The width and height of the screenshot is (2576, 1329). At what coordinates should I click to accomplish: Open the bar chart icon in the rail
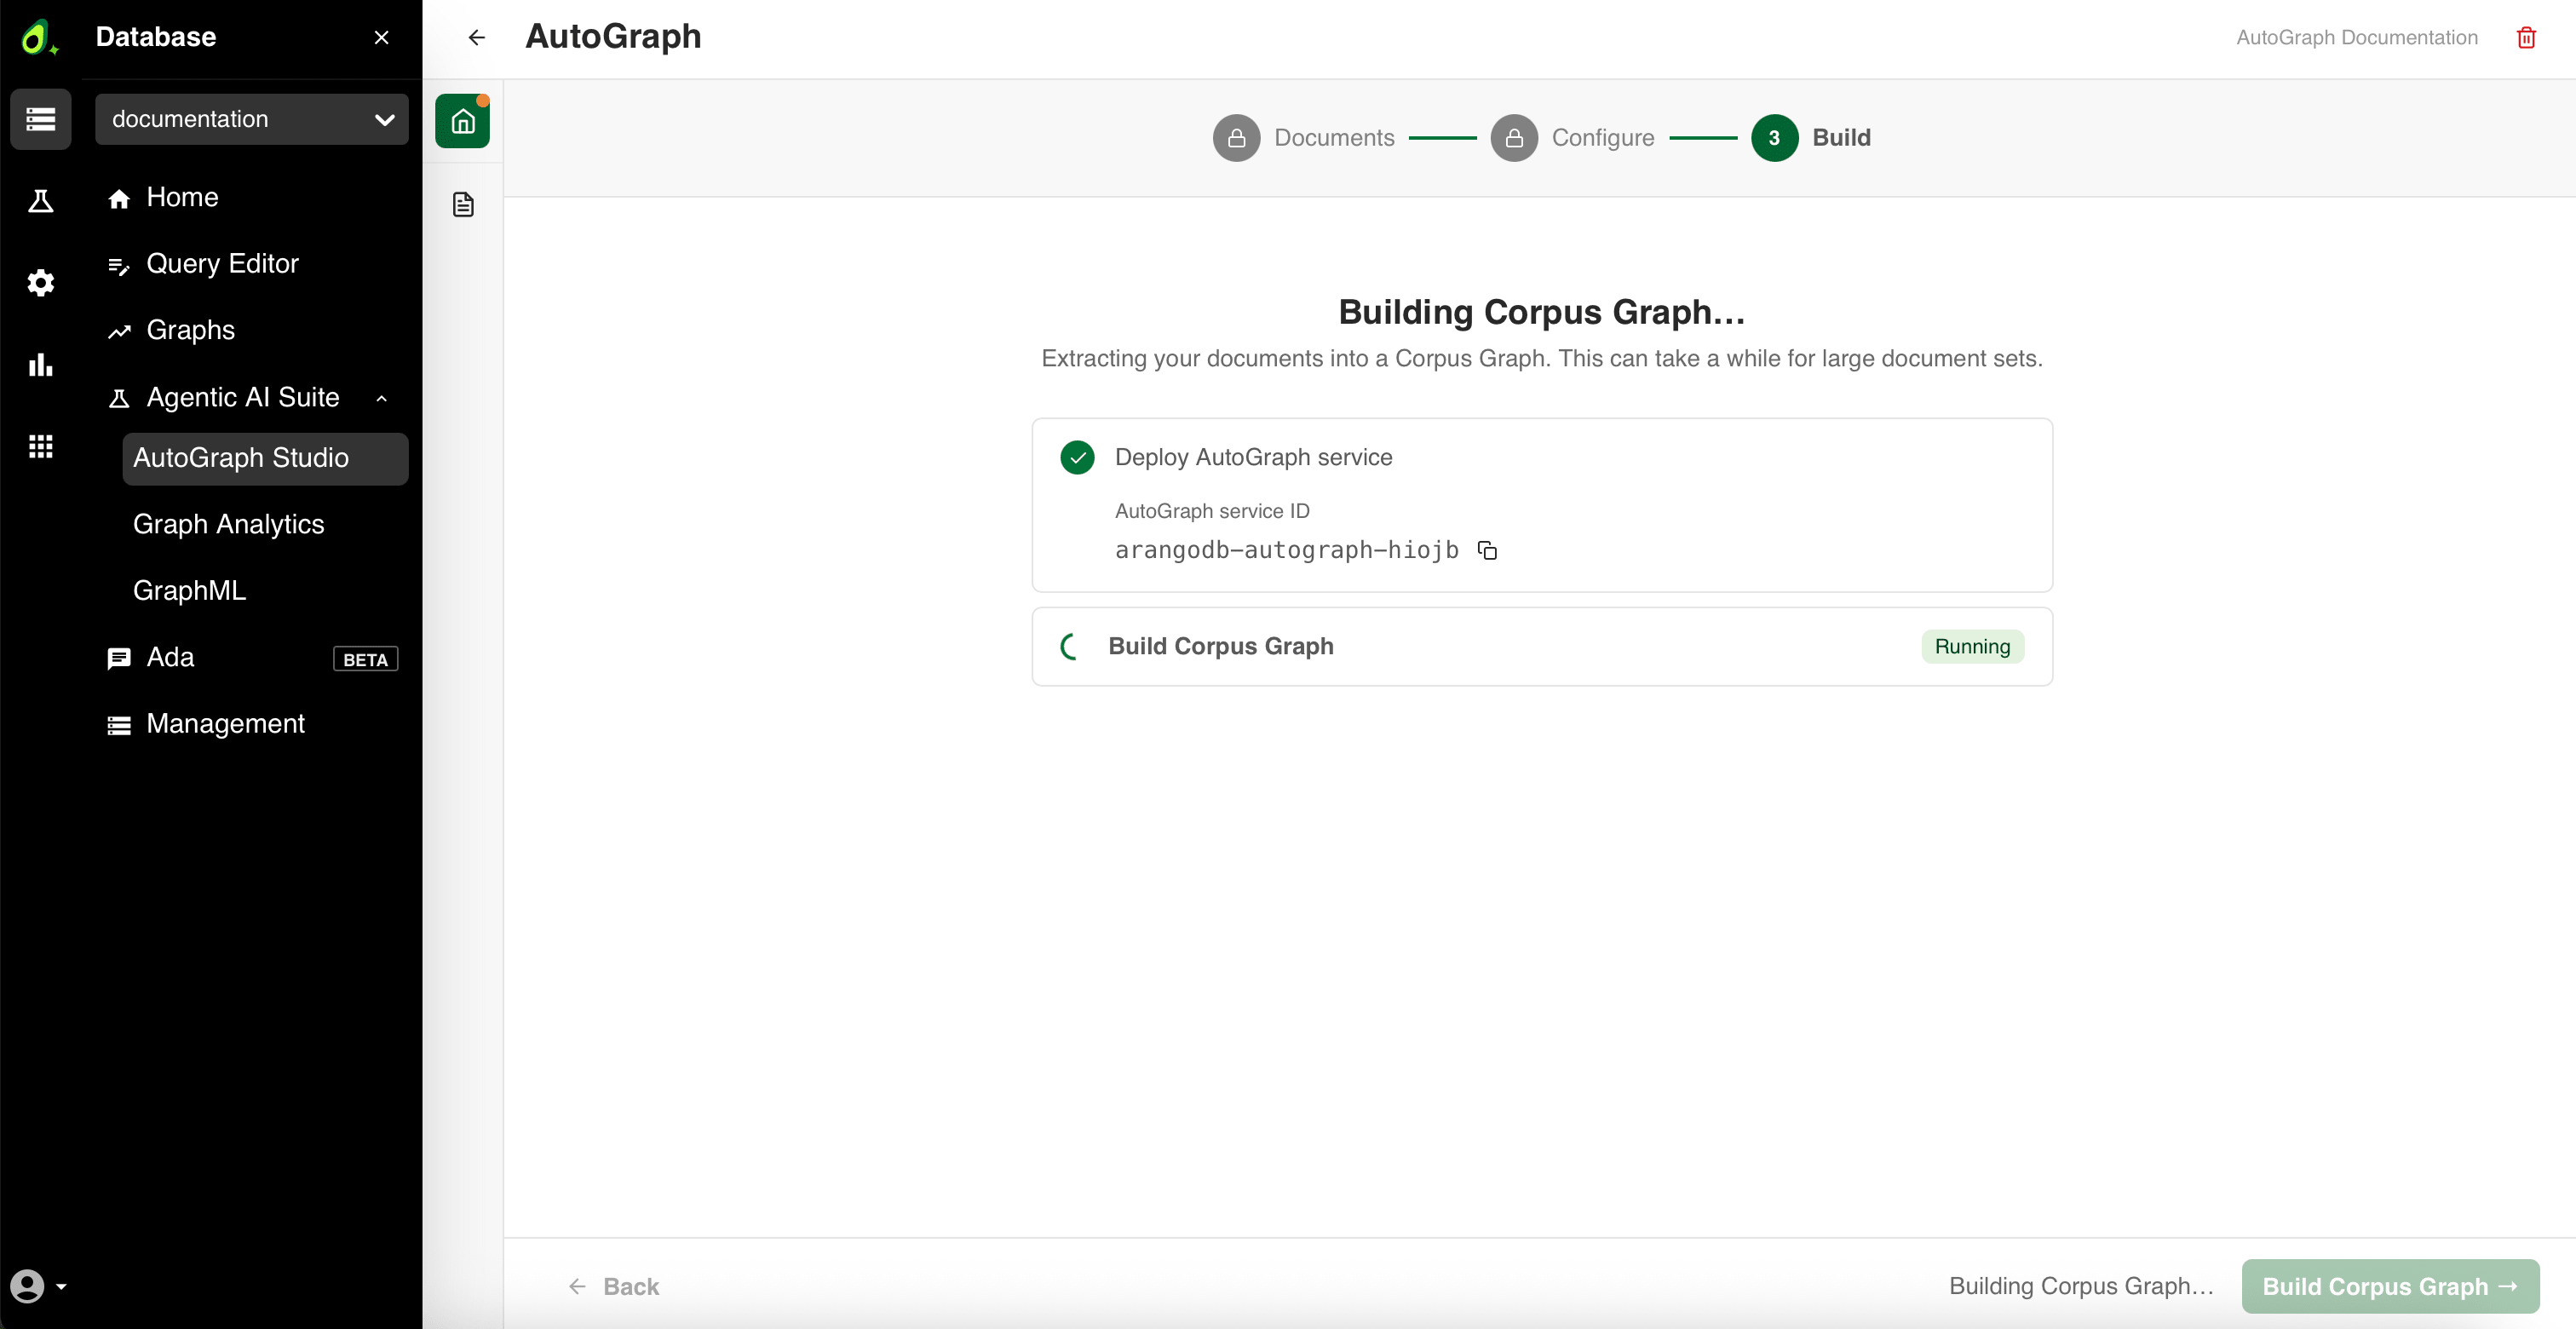(40, 365)
